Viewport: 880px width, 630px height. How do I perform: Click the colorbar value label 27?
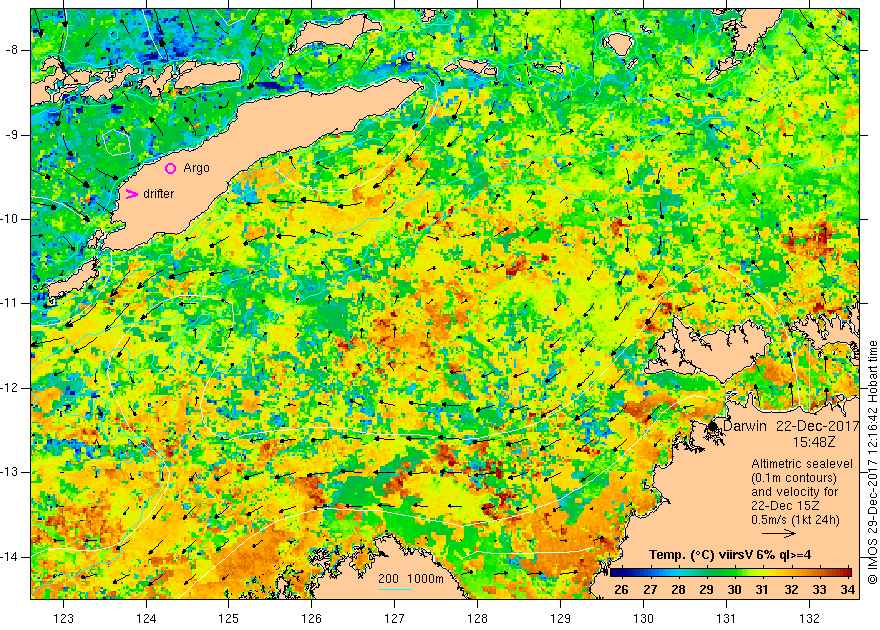[x=650, y=590]
